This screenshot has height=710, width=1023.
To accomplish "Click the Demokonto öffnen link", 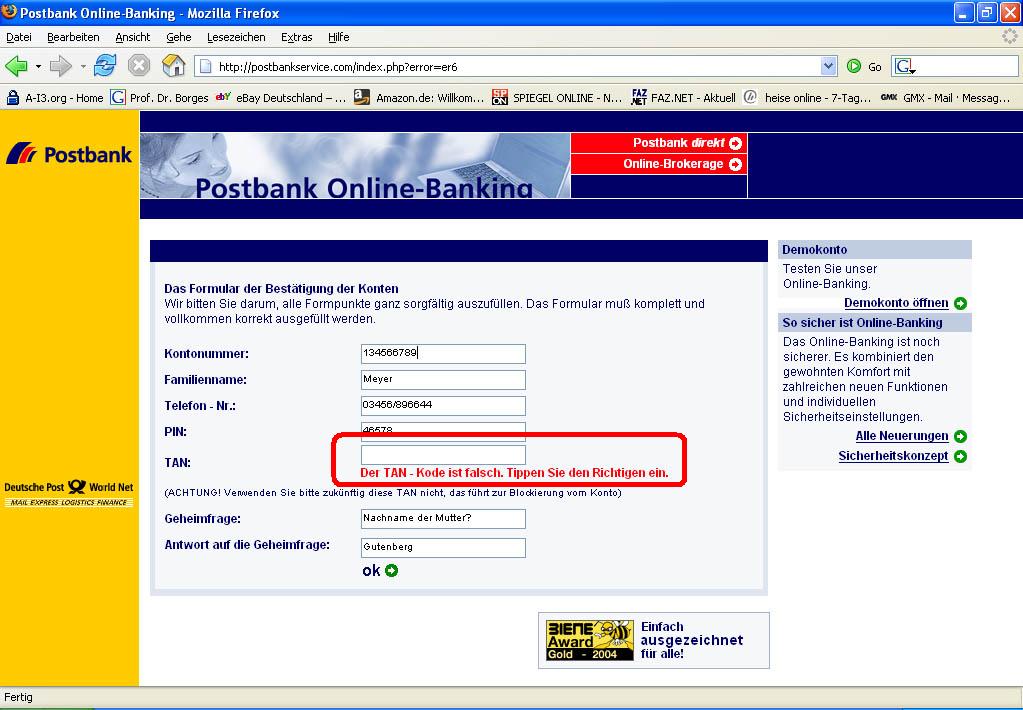I will pyautogui.click(x=896, y=303).
